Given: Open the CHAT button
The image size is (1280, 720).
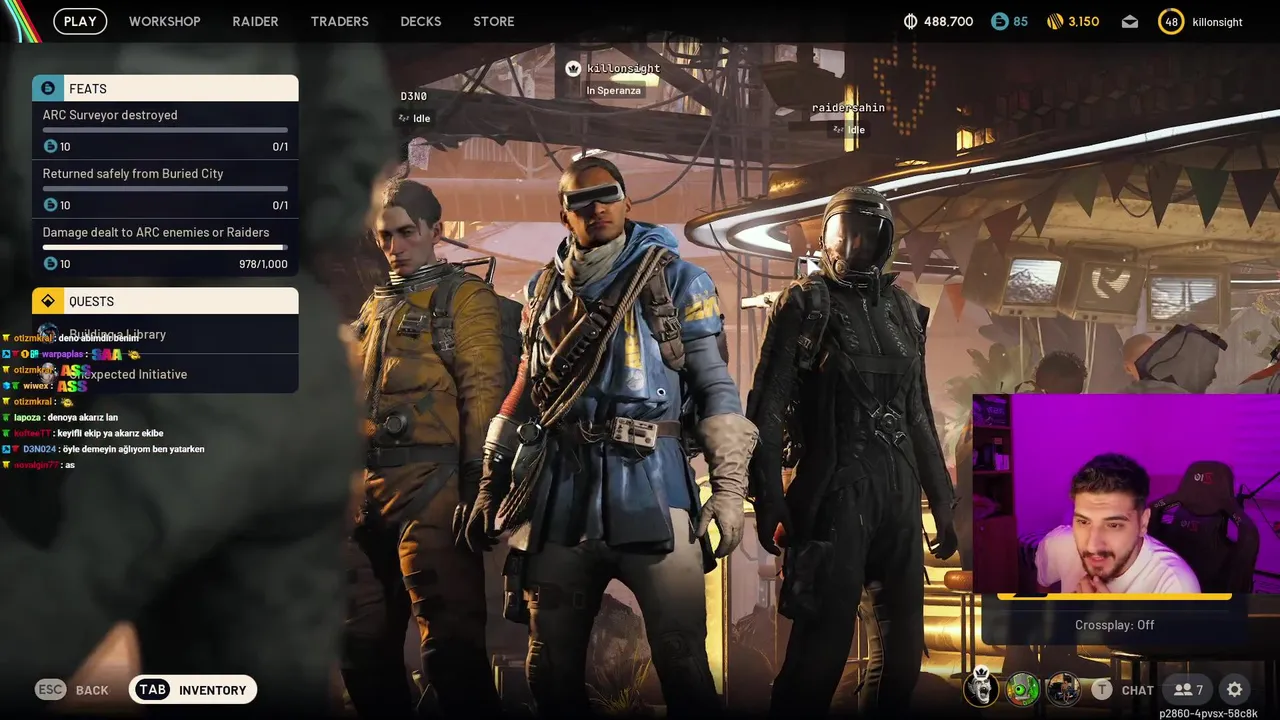Looking at the screenshot, I should (x=1137, y=690).
